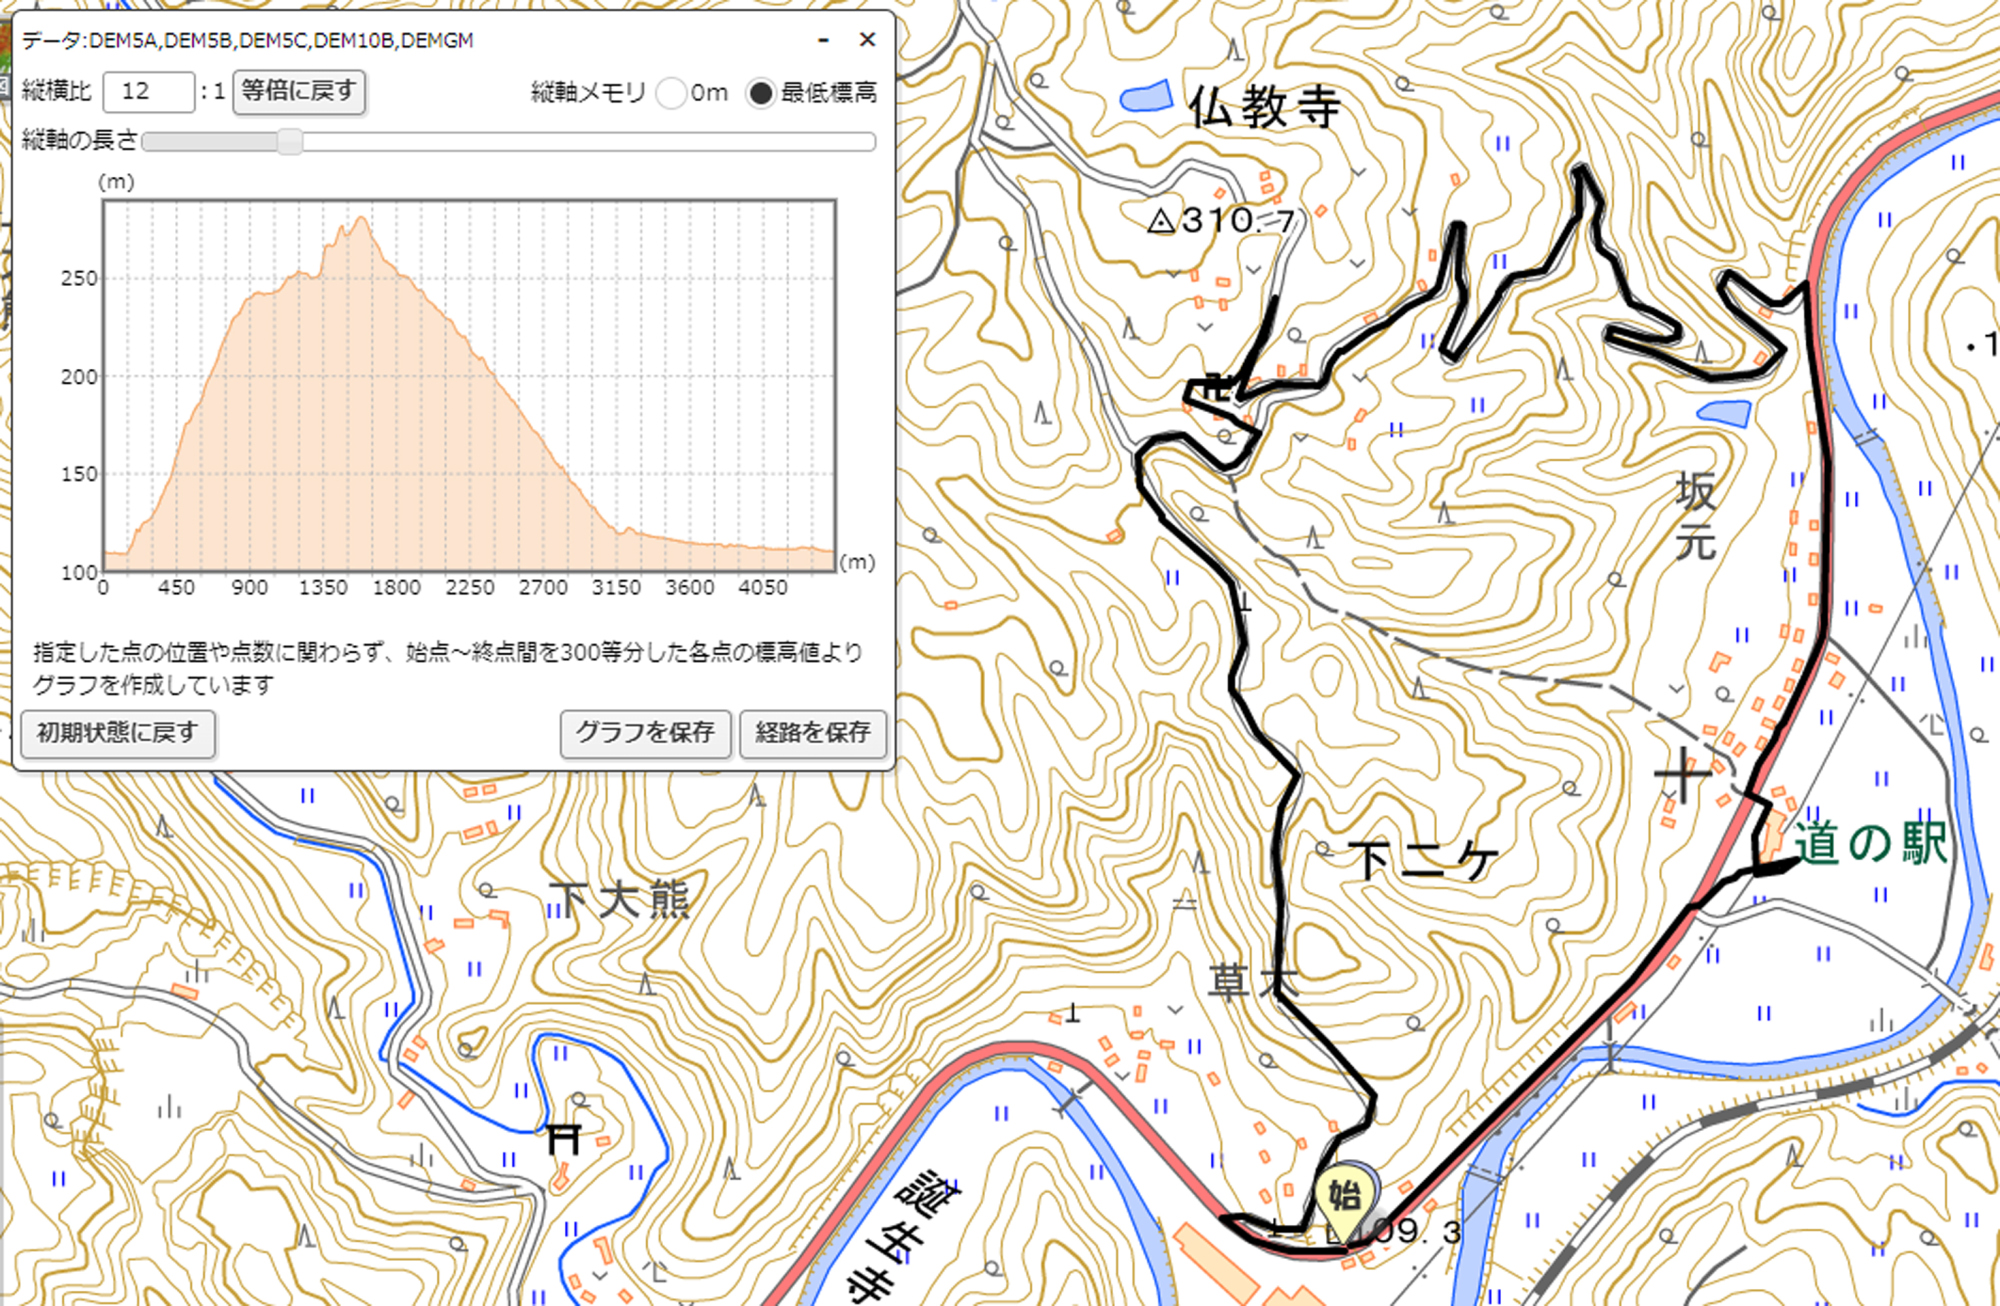Minimize the elevation profile dialog
Screen dimensions: 2000x1306
tap(824, 40)
